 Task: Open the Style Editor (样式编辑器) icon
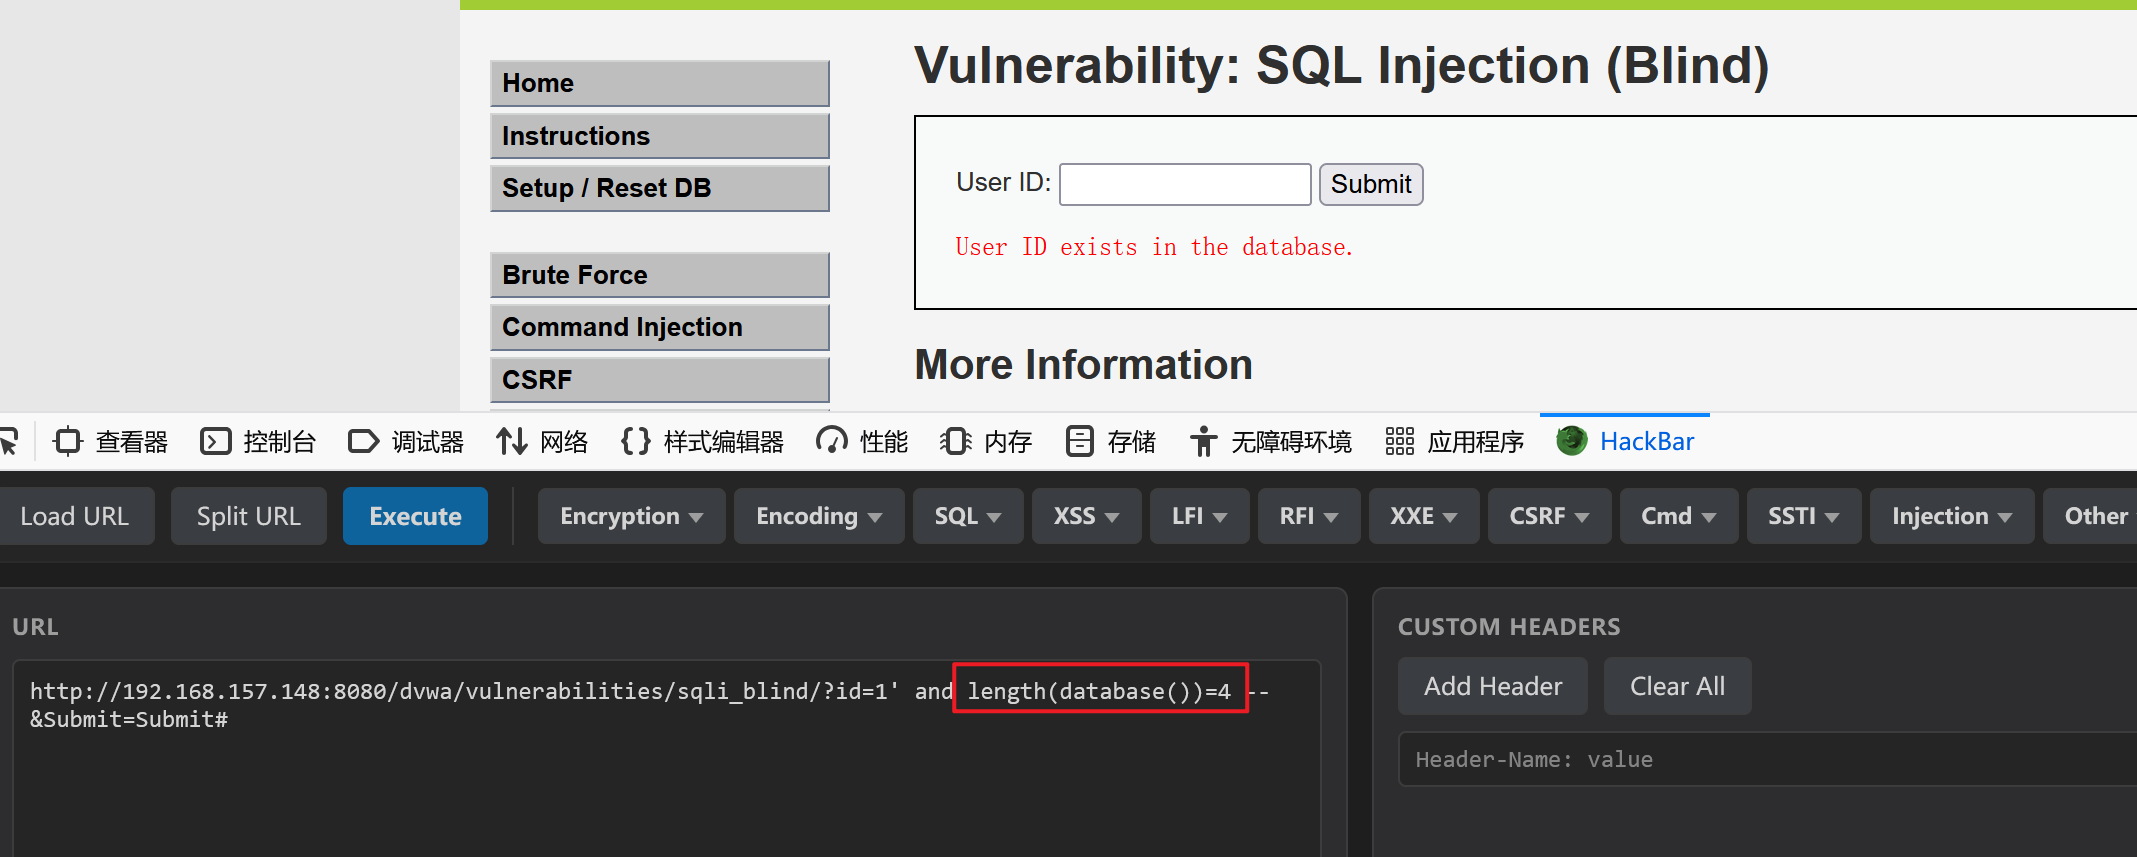635,441
